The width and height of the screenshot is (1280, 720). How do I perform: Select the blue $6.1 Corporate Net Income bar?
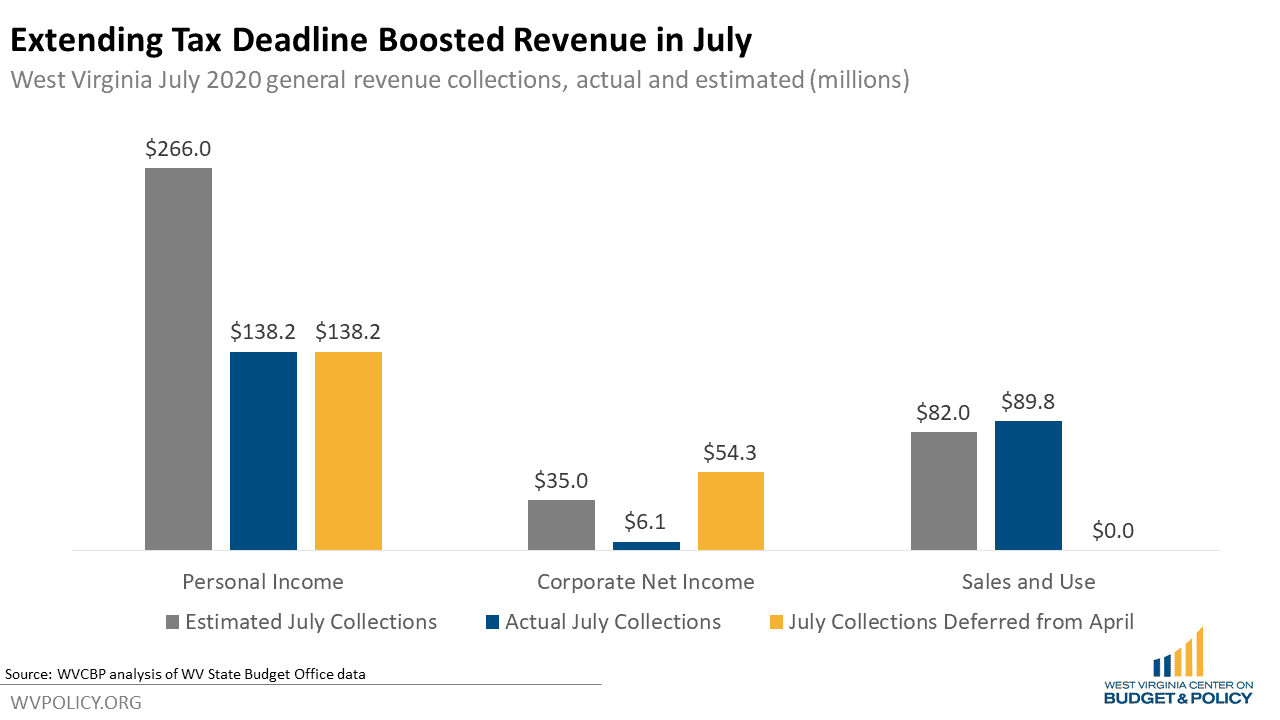pyautogui.click(x=646, y=544)
